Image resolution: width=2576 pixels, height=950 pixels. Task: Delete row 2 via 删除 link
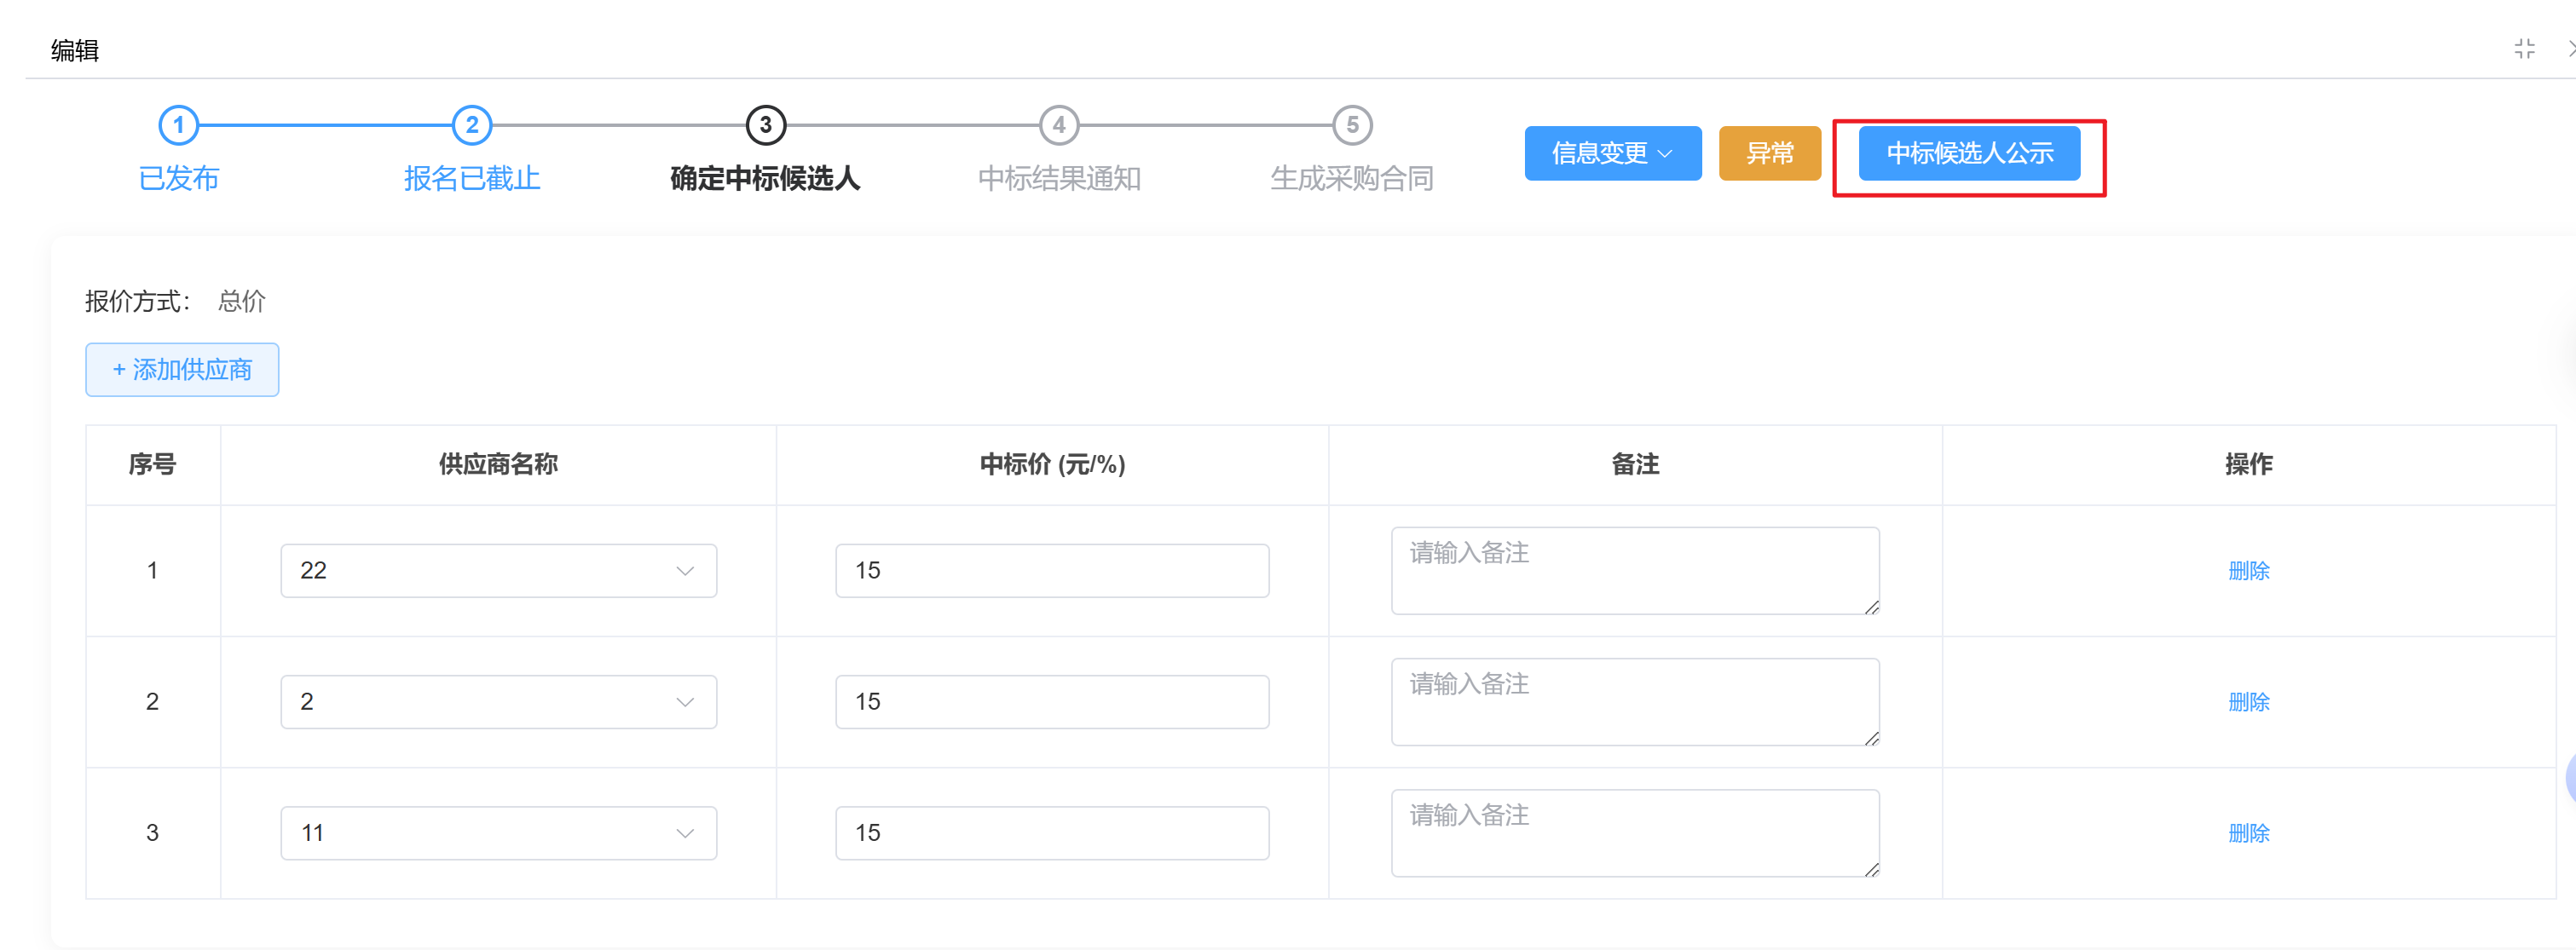click(2248, 701)
